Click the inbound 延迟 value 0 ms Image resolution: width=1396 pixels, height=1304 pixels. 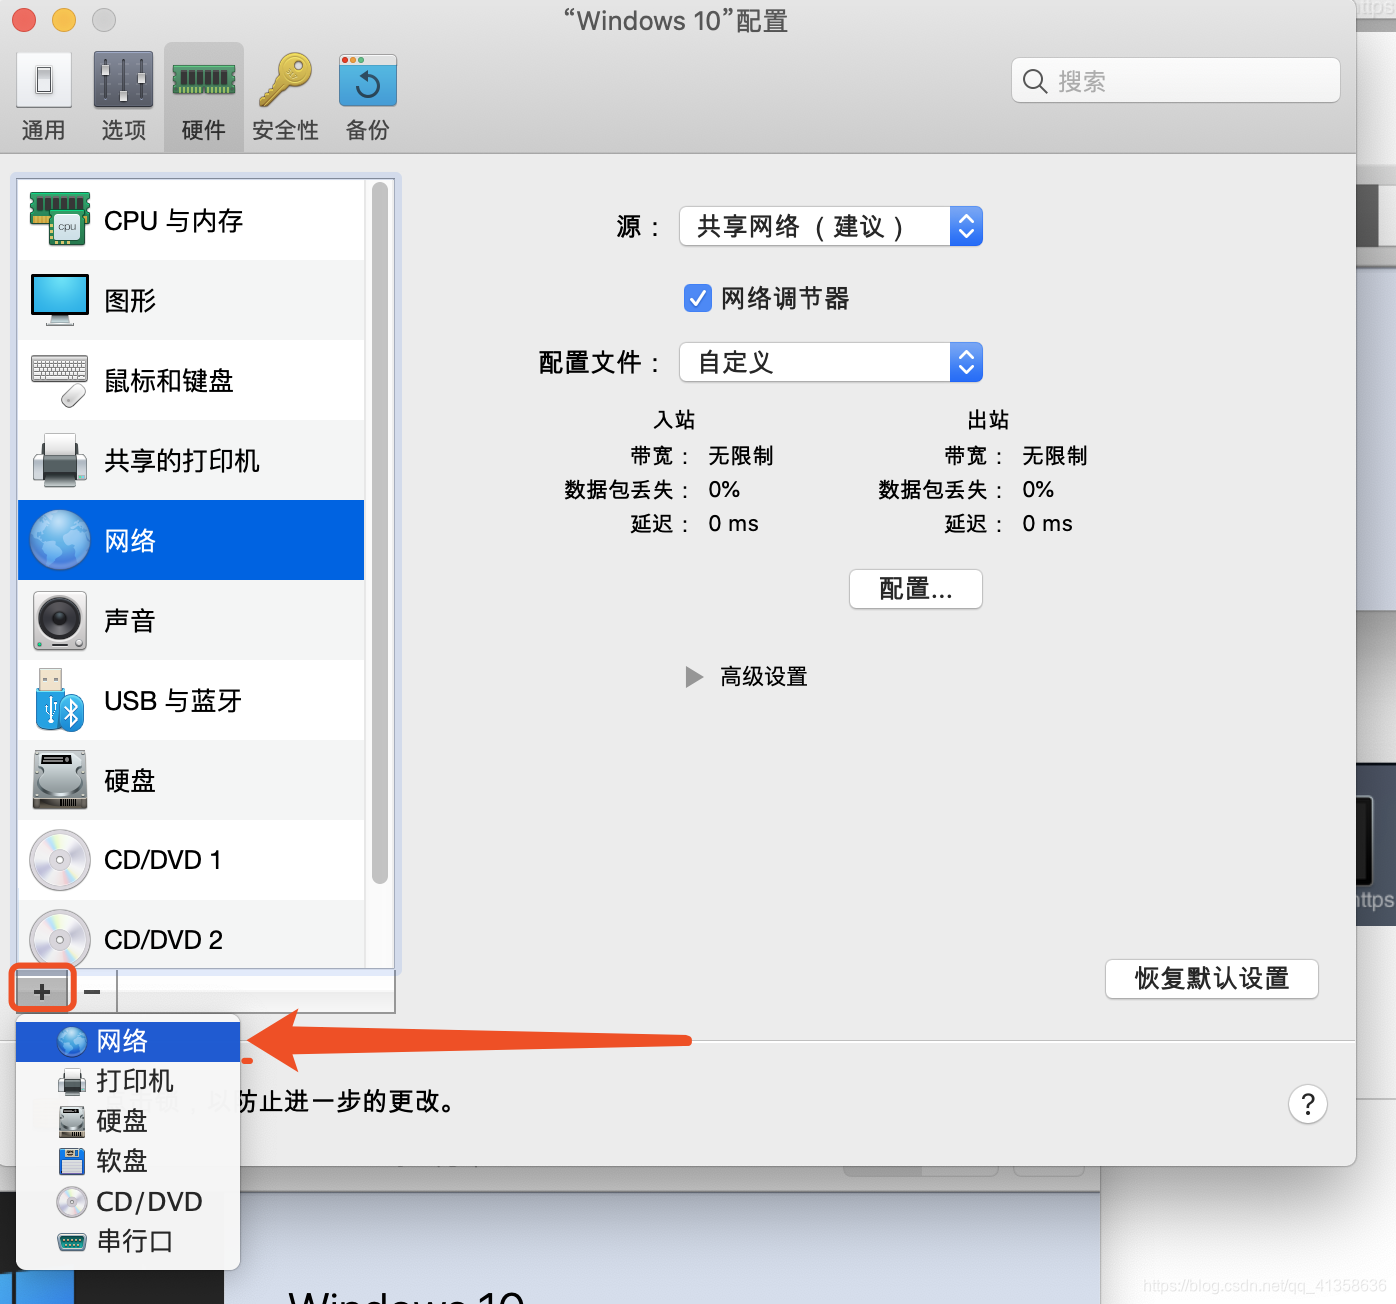(734, 524)
